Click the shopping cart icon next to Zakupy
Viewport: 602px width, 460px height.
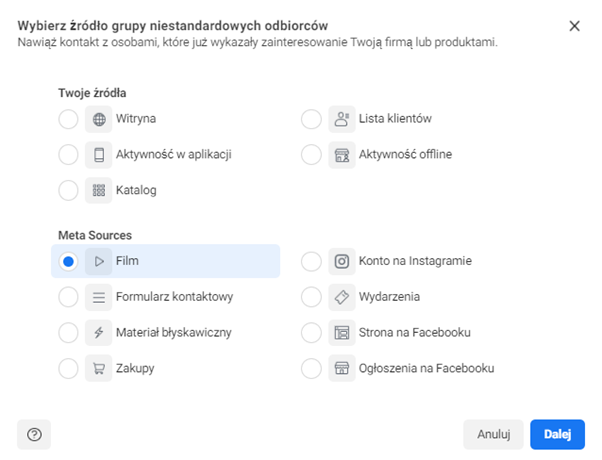[x=99, y=368]
